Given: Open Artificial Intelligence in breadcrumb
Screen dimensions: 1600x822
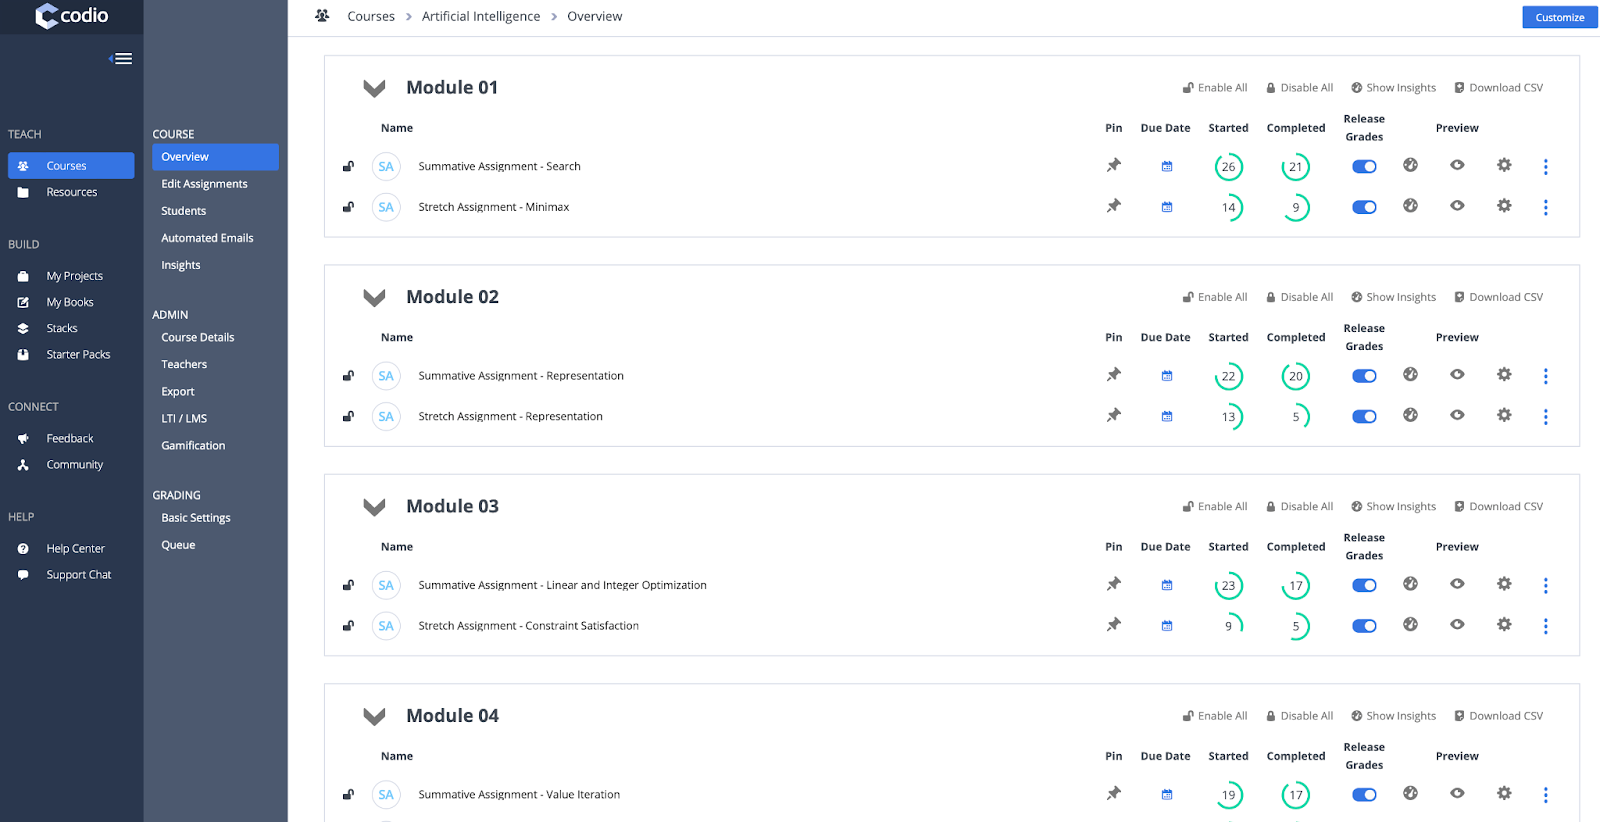Looking at the screenshot, I should [480, 17].
